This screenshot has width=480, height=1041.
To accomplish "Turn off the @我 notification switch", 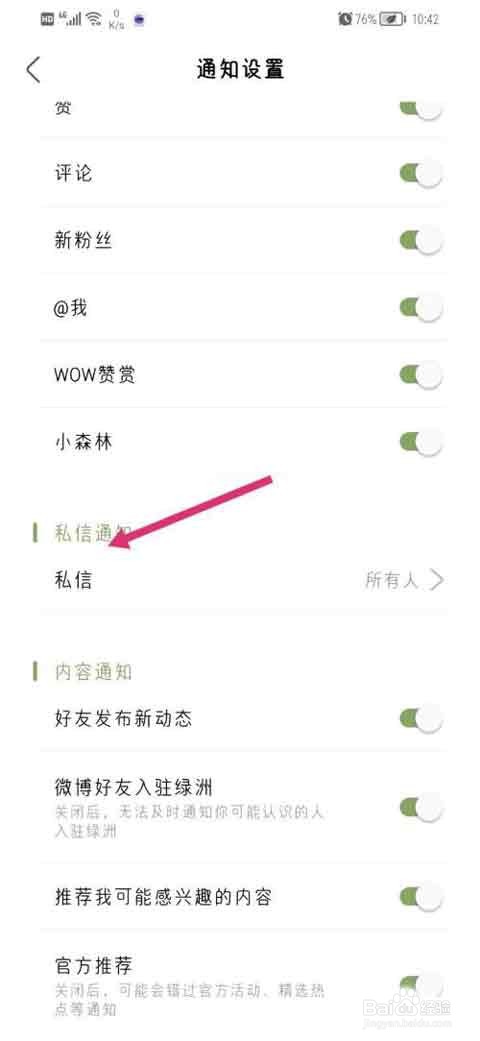I will click(x=421, y=307).
